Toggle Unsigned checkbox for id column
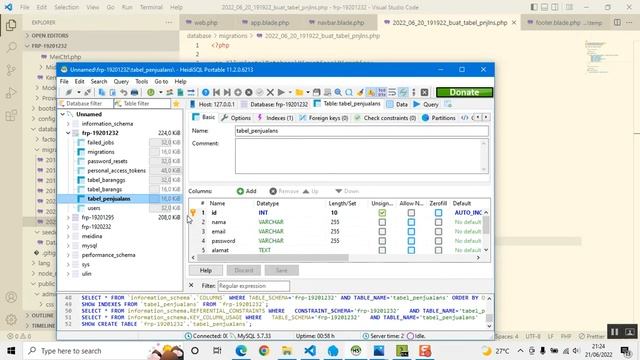This screenshot has height=360, width=640. coord(382,213)
